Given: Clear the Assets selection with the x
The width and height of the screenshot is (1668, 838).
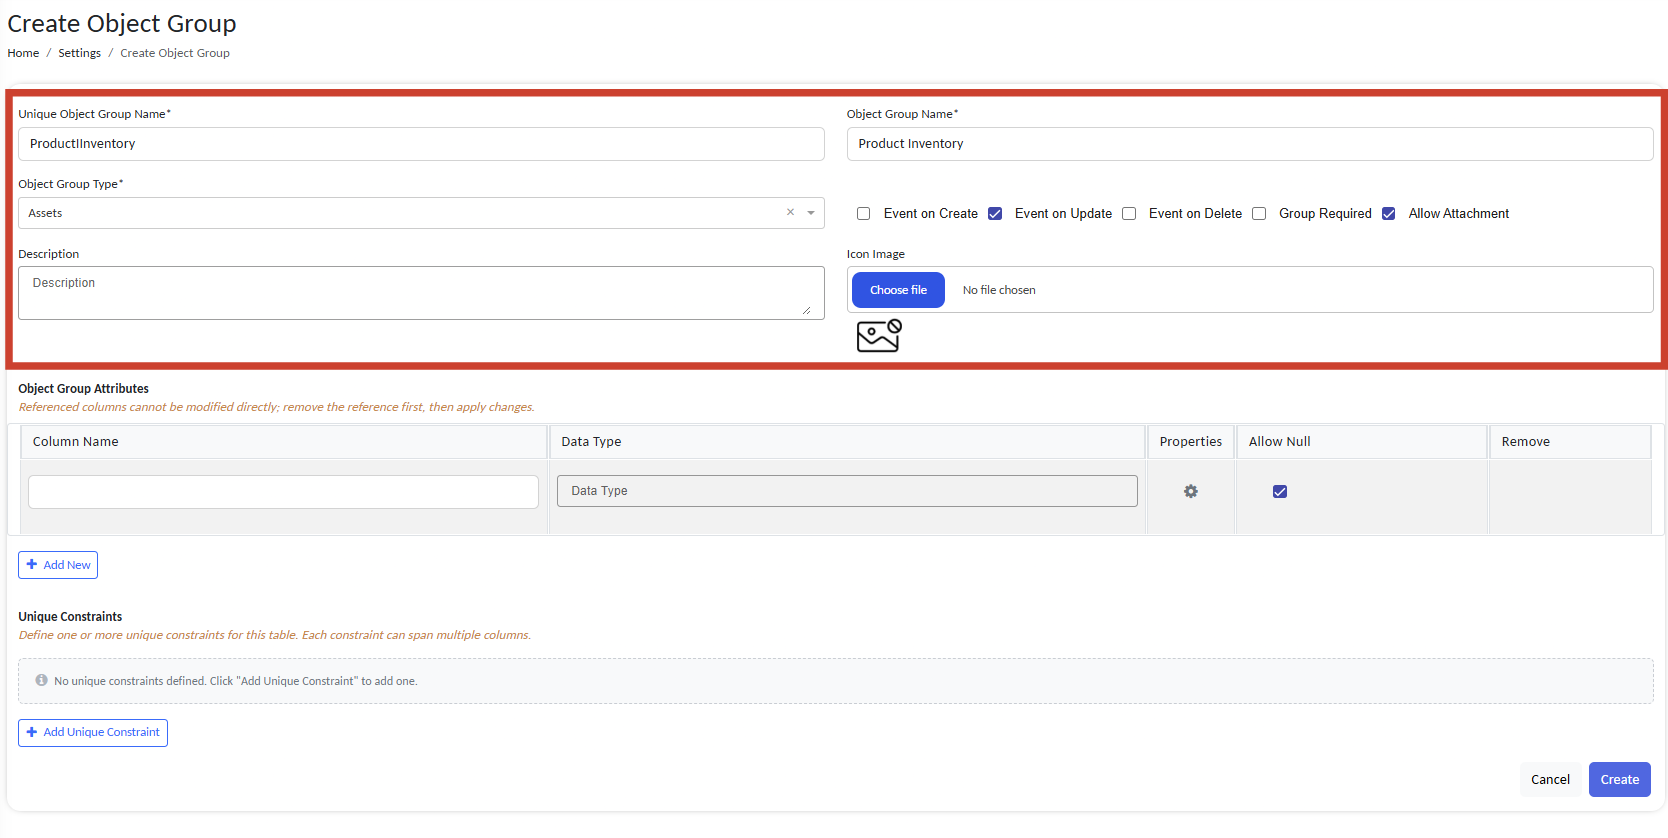Looking at the screenshot, I should pyautogui.click(x=790, y=212).
